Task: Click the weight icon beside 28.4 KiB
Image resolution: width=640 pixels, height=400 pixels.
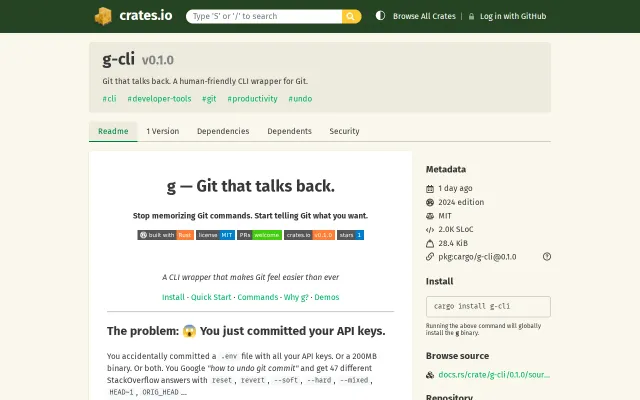Action: [430, 243]
